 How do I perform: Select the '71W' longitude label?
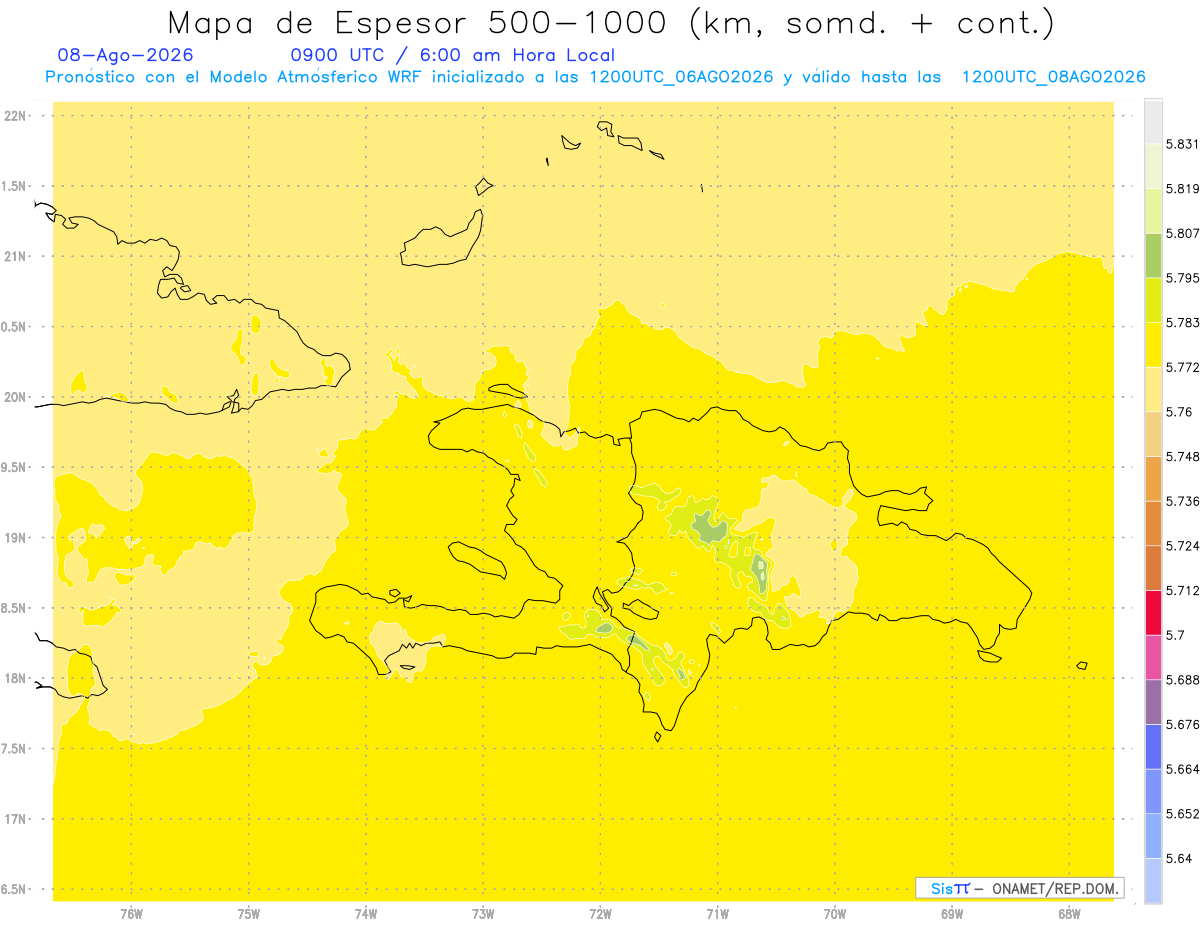pyautogui.click(x=717, y=914)
